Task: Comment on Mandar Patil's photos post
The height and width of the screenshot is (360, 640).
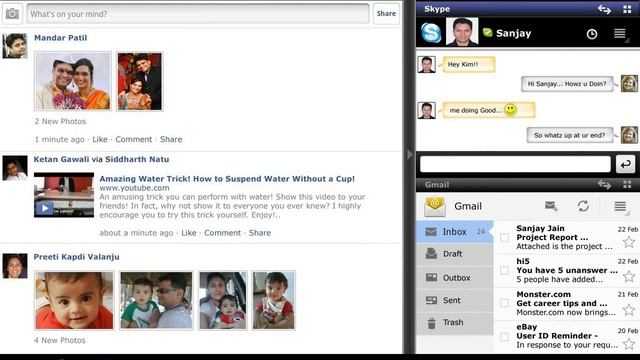Action: [133, 139]
